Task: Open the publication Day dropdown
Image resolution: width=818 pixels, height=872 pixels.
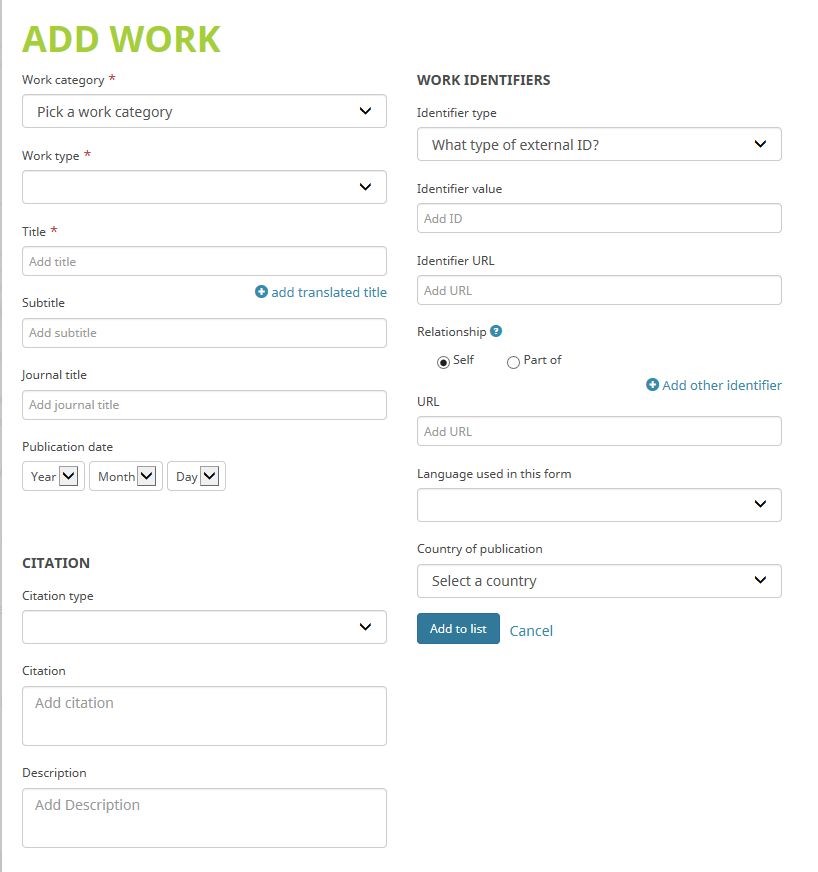Action: 196,477
